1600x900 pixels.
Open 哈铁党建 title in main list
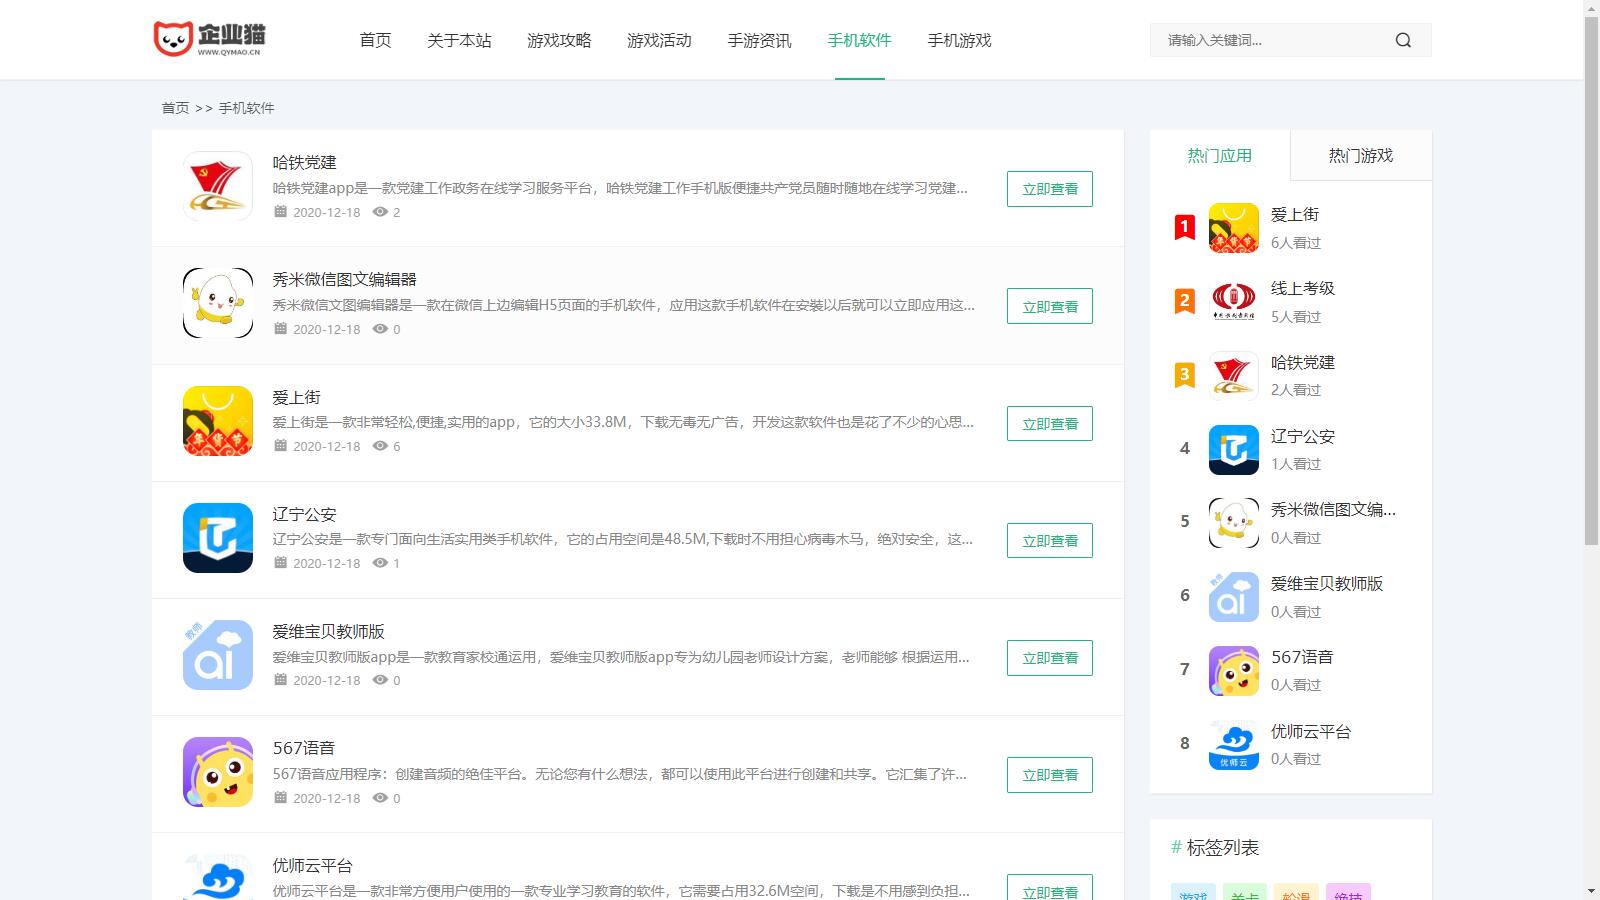[304, 162]
